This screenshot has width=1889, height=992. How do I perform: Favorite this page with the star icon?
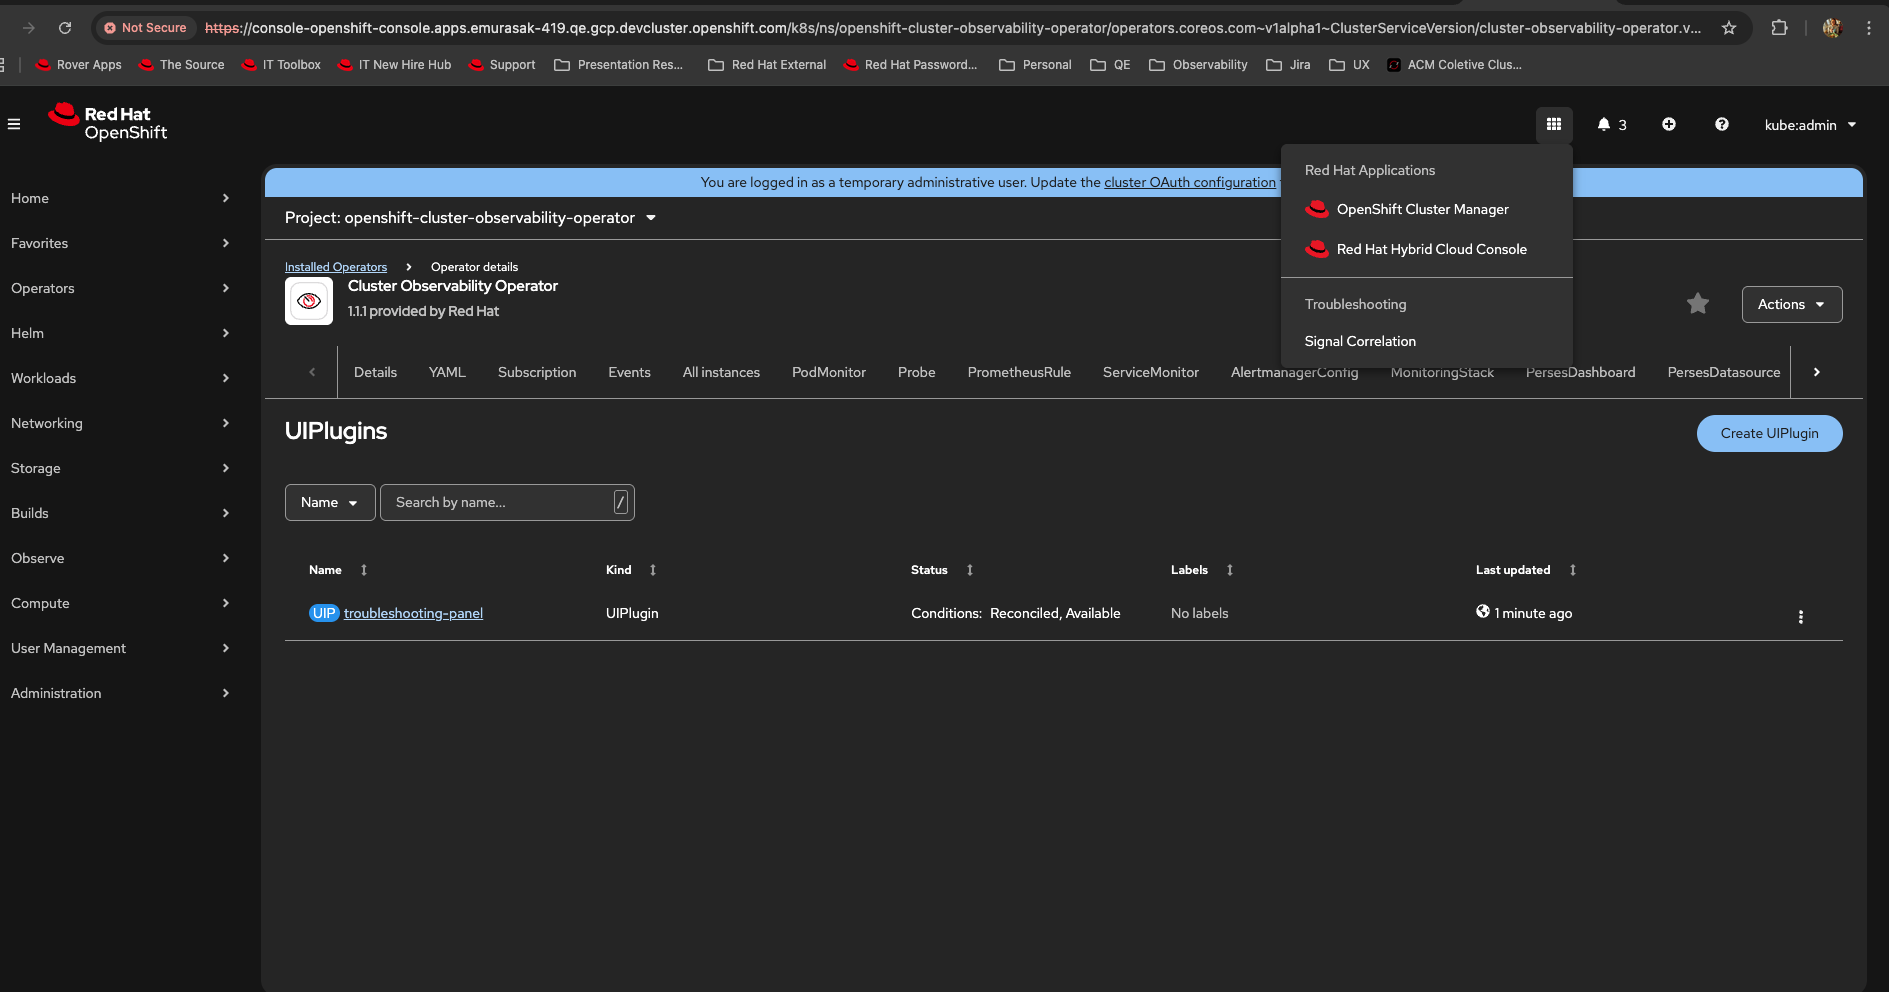point(1697,304)
